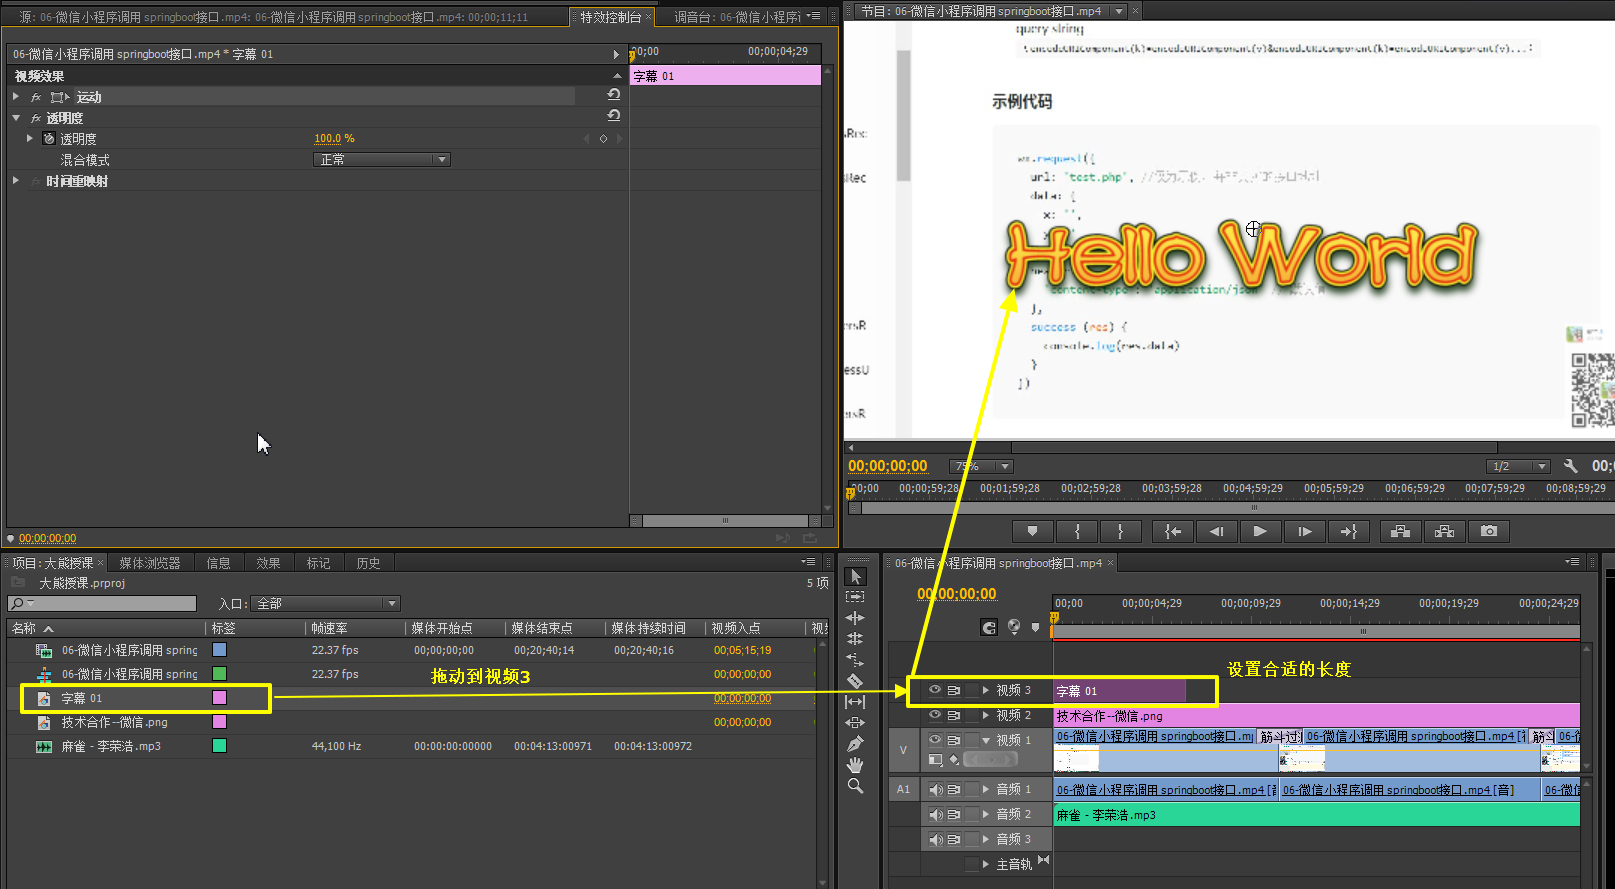Switch to 媒体浏览器 tab

(150, 563)
